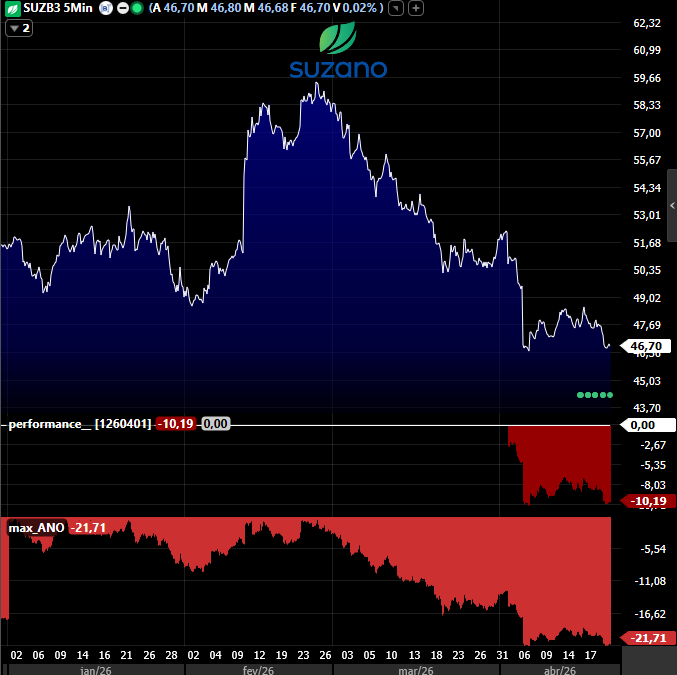Open the small corner-arrow menu button
Screen dimensions: 677x675
tap(396, 8)
